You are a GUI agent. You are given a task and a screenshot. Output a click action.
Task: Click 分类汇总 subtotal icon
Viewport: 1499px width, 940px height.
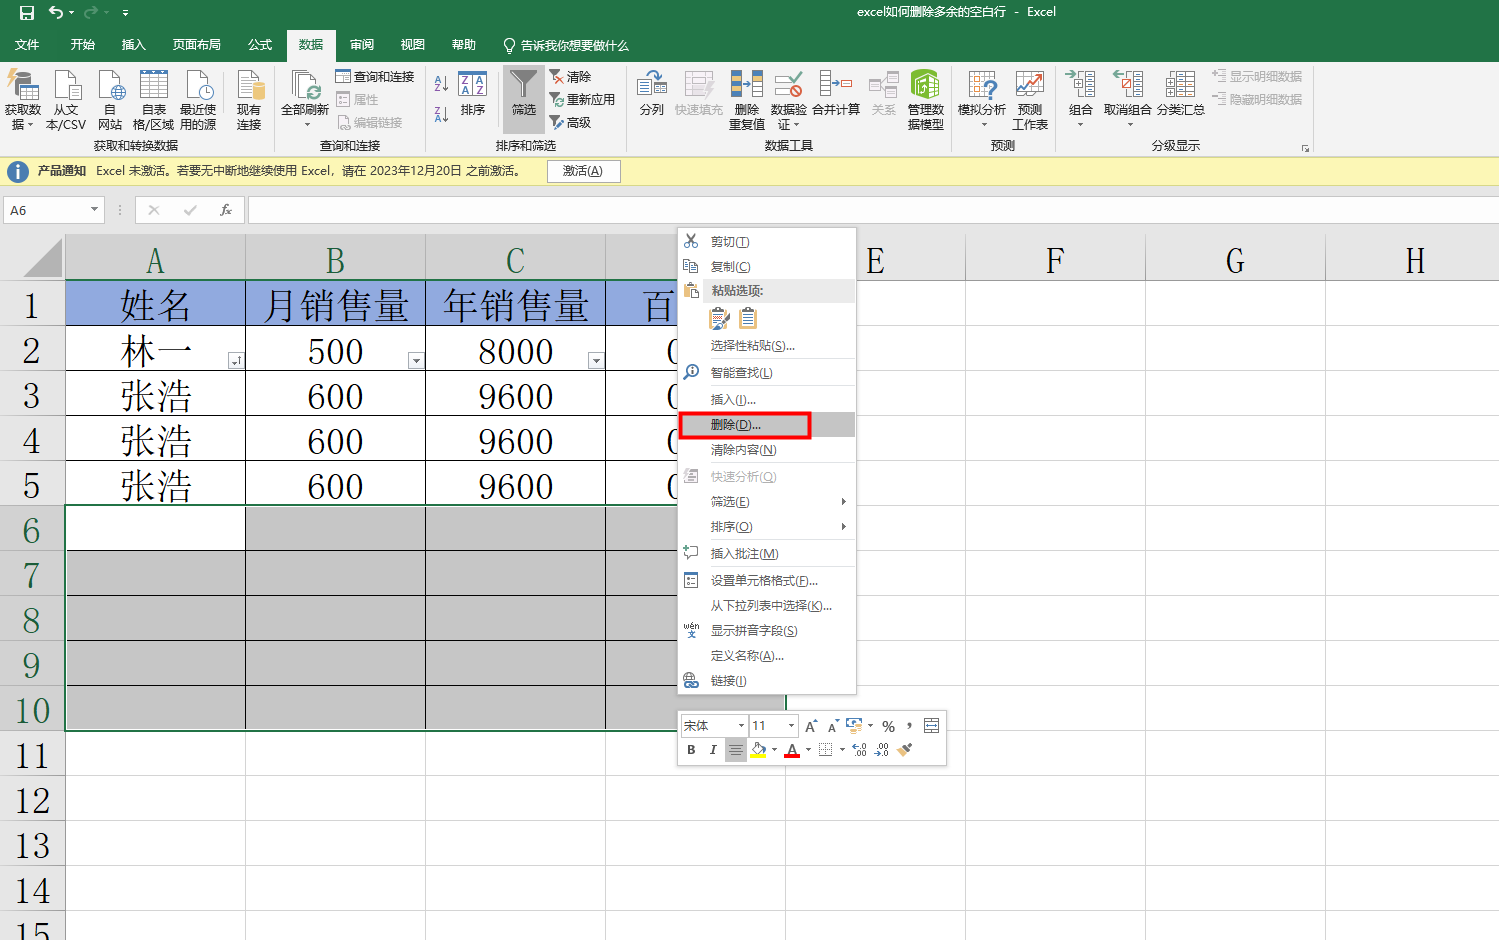click(x=1181, y=94)
